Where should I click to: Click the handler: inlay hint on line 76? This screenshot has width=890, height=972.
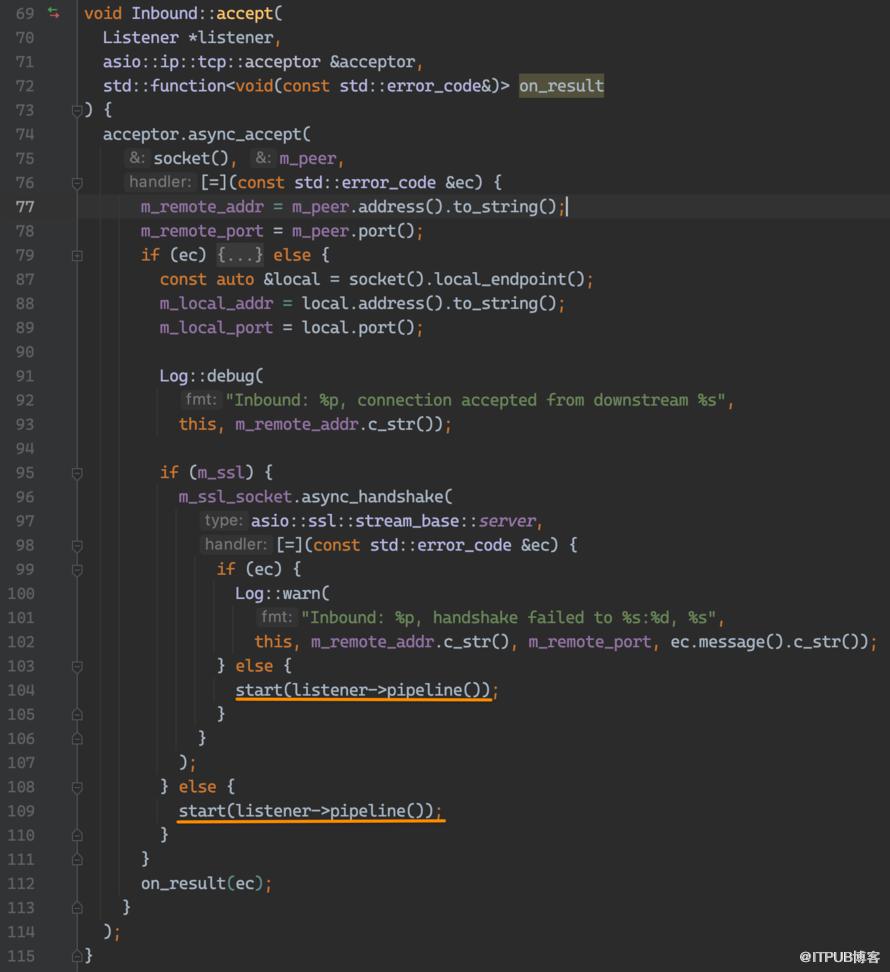click(160, 182)
